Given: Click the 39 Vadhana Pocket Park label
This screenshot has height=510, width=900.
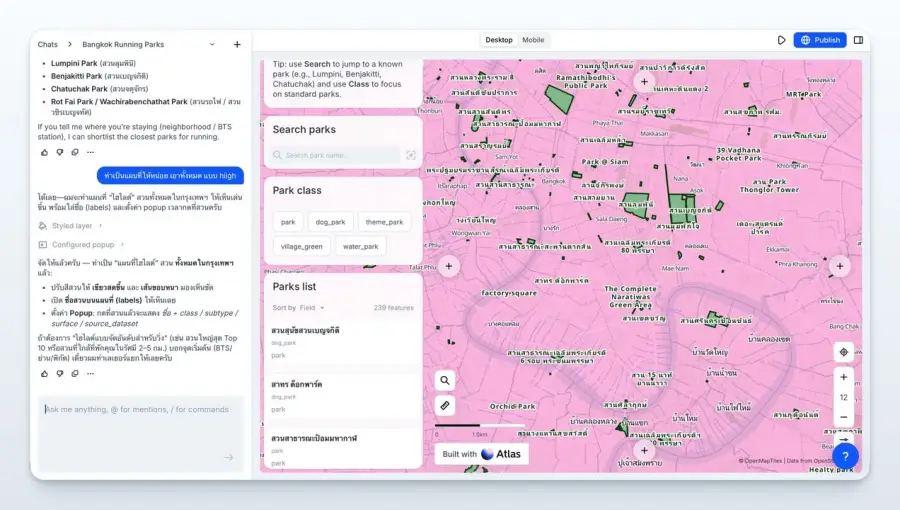Looking at the screenshot, I should 739,154.
